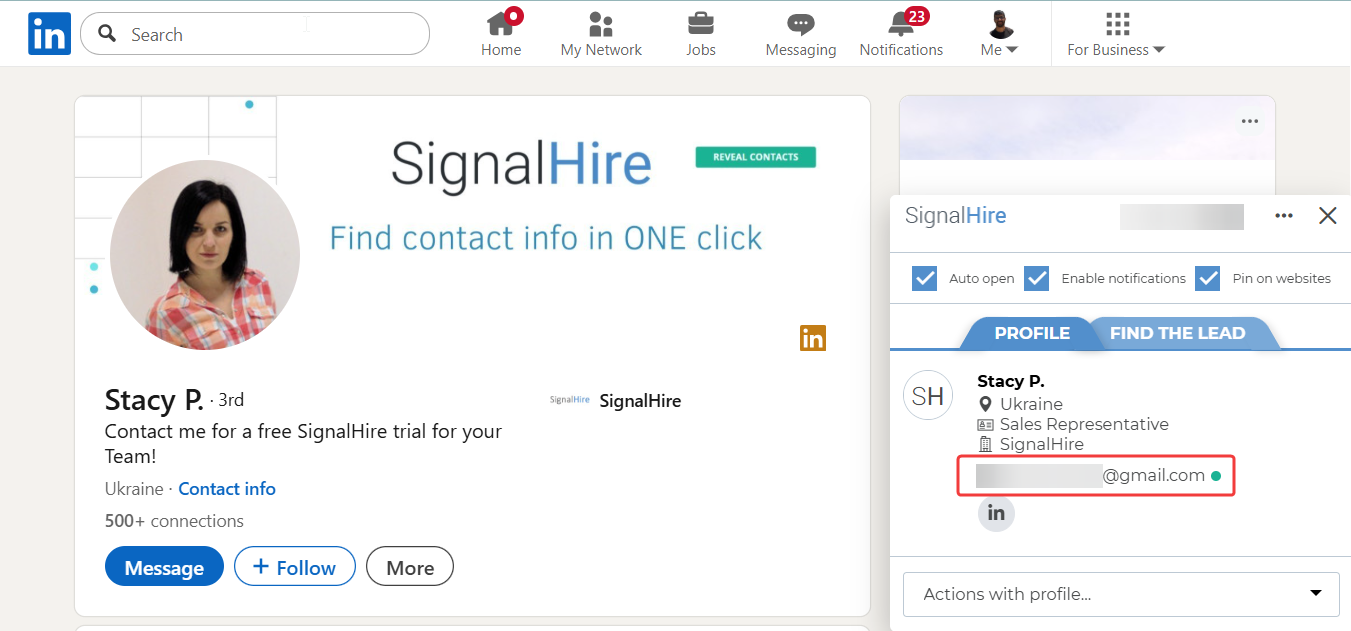The height and width of the screenshot is (631, 1351).
Task: Click the orange LinkedIn badge on banner
Action: coord(813,338)
